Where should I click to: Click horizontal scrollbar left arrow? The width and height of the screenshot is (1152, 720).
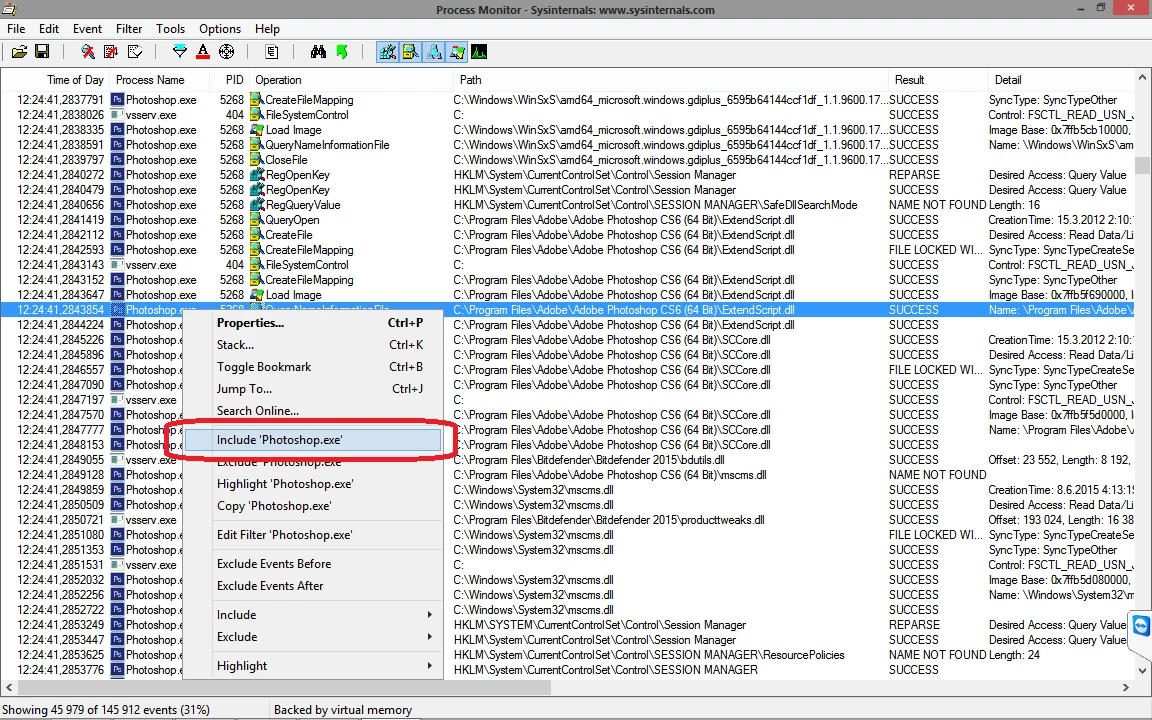[x=8, y=688]
